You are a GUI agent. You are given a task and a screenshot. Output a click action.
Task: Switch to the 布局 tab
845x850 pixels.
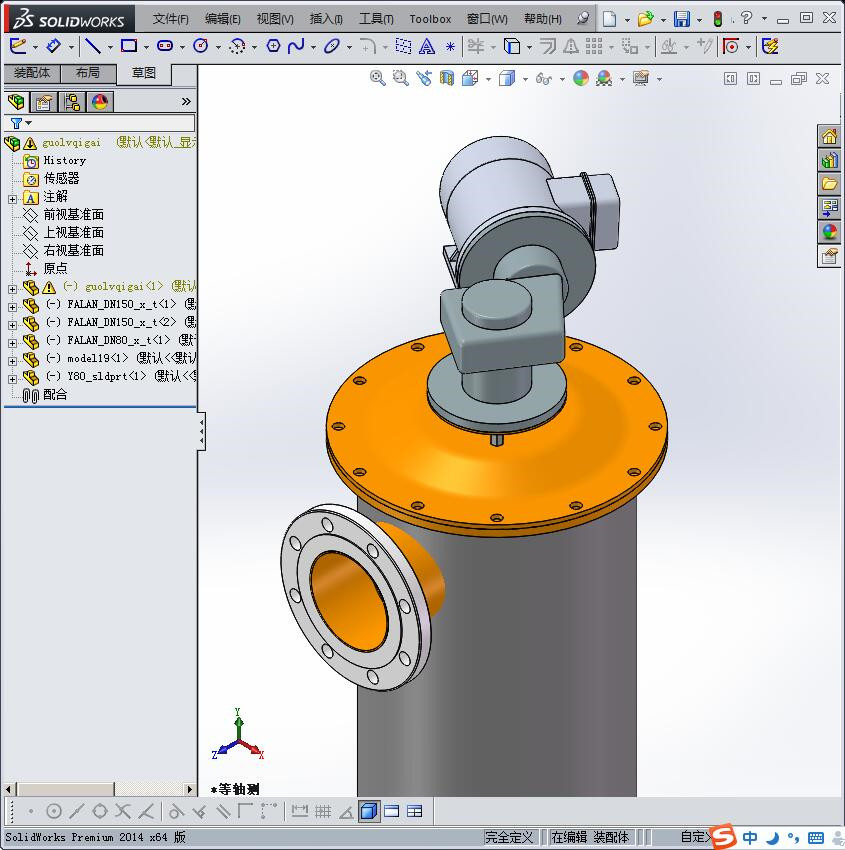click(88, 73)
